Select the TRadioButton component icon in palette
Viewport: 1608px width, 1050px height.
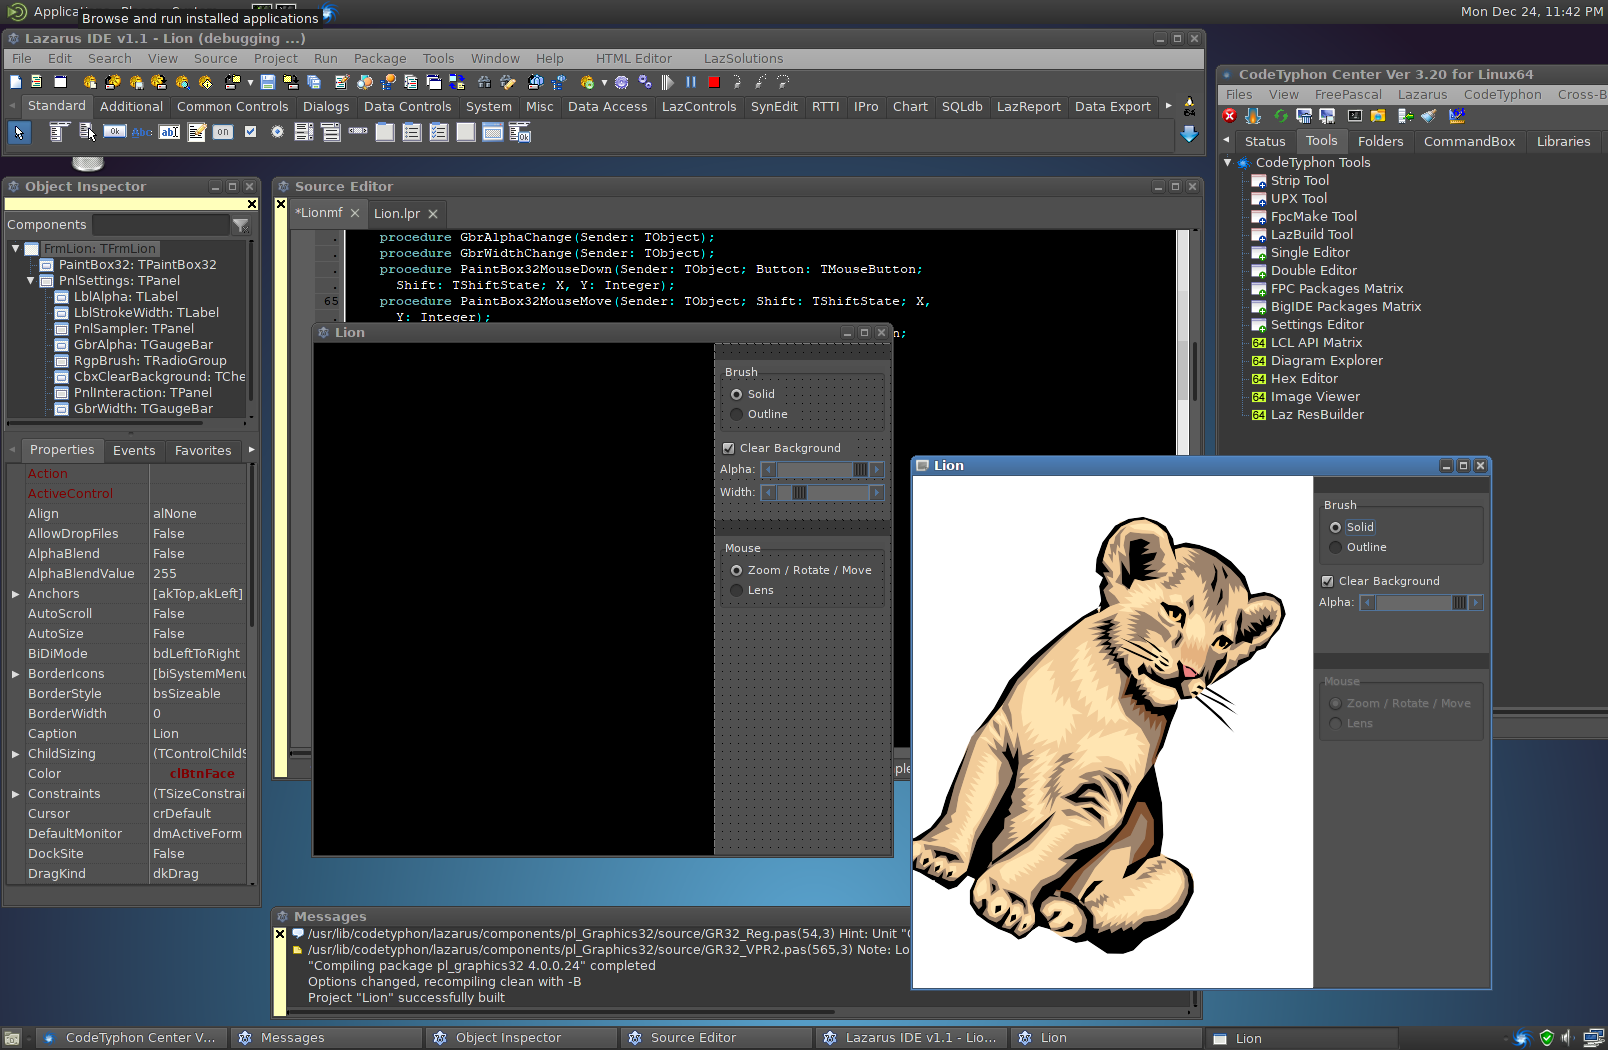[x=277, y=132]
